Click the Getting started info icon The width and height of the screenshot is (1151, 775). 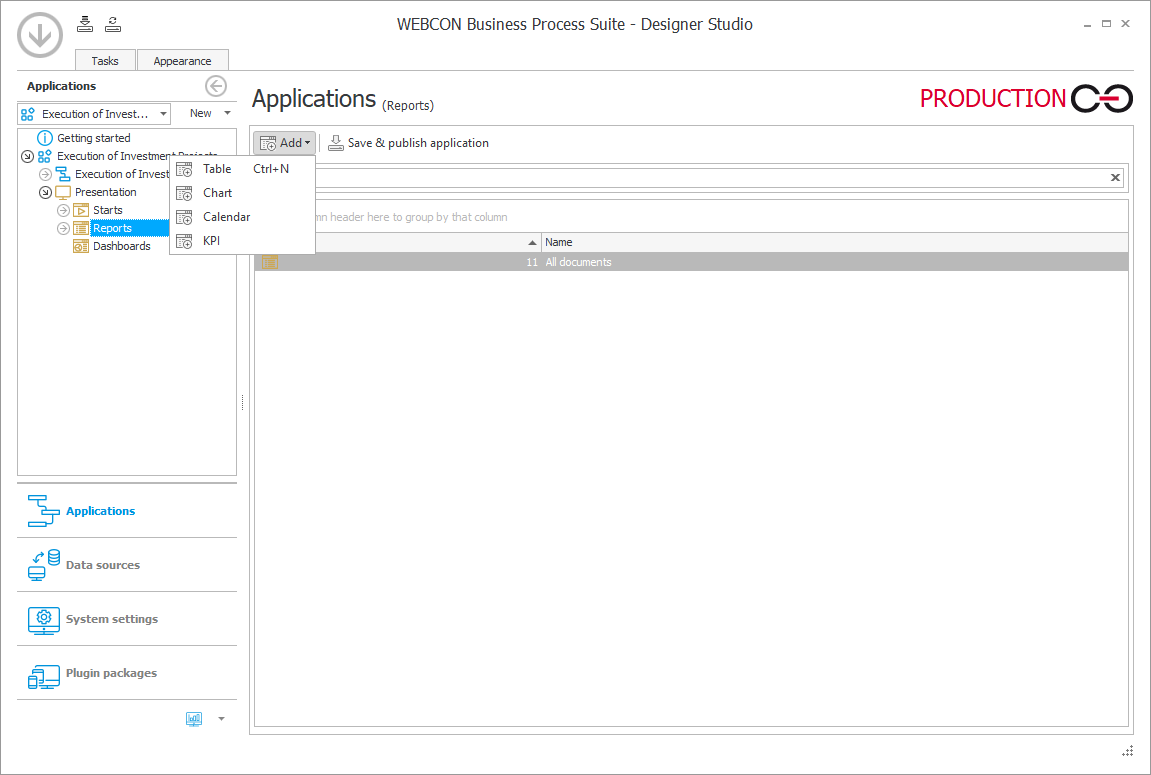[45, 138]
